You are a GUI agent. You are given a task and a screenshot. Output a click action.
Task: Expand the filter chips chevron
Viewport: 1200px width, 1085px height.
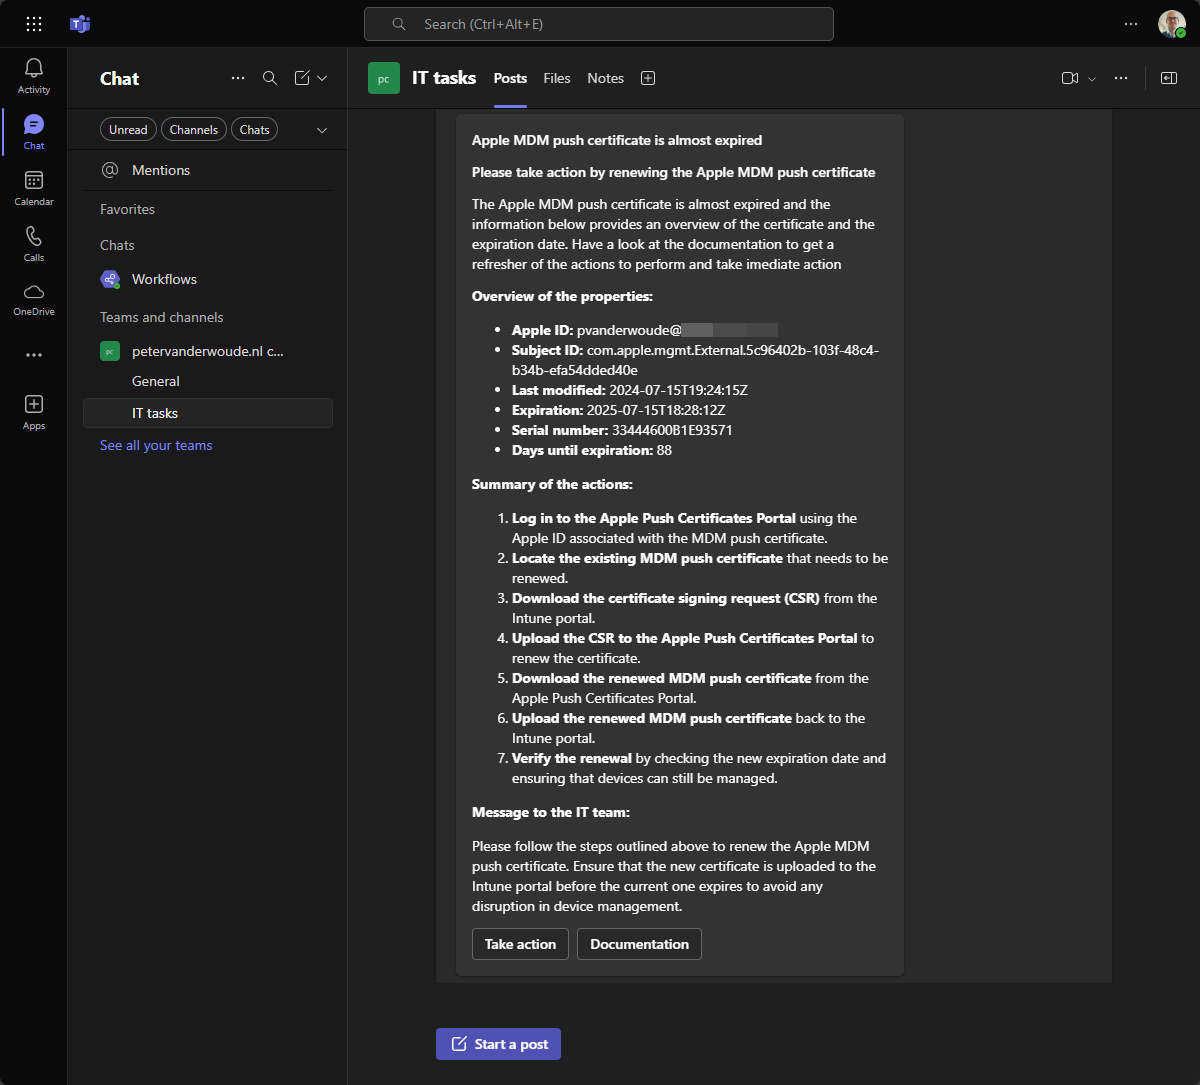tap(322, 130)
